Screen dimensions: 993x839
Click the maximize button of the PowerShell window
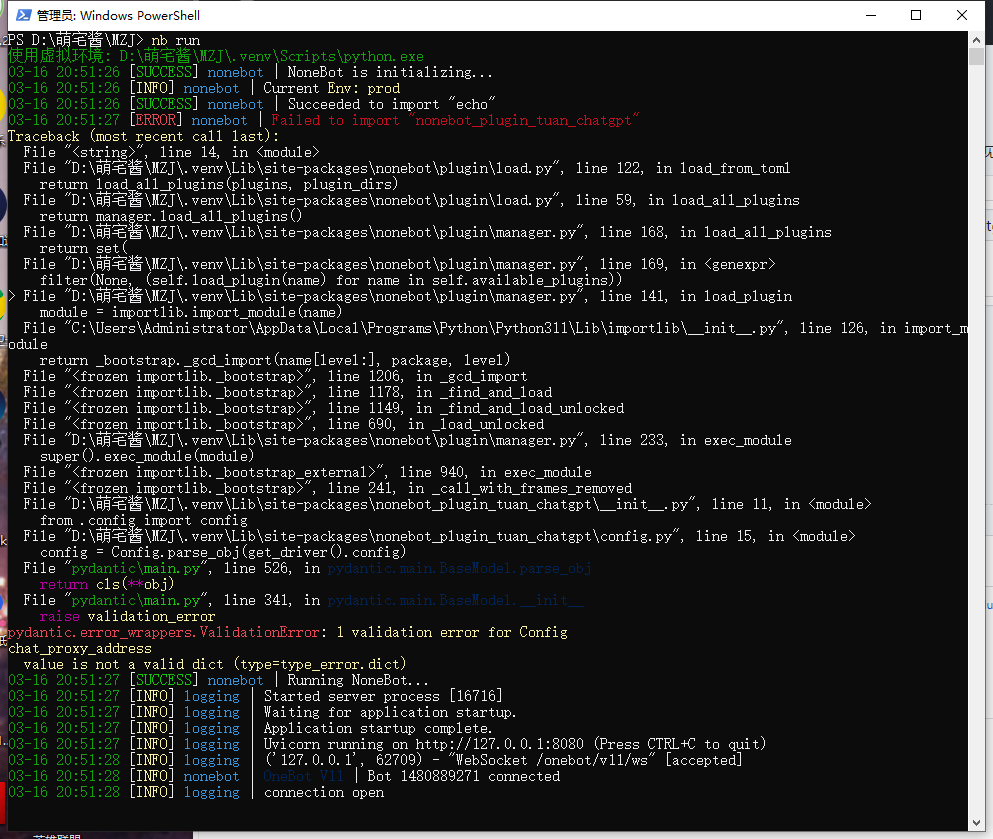tap(914, 15)
